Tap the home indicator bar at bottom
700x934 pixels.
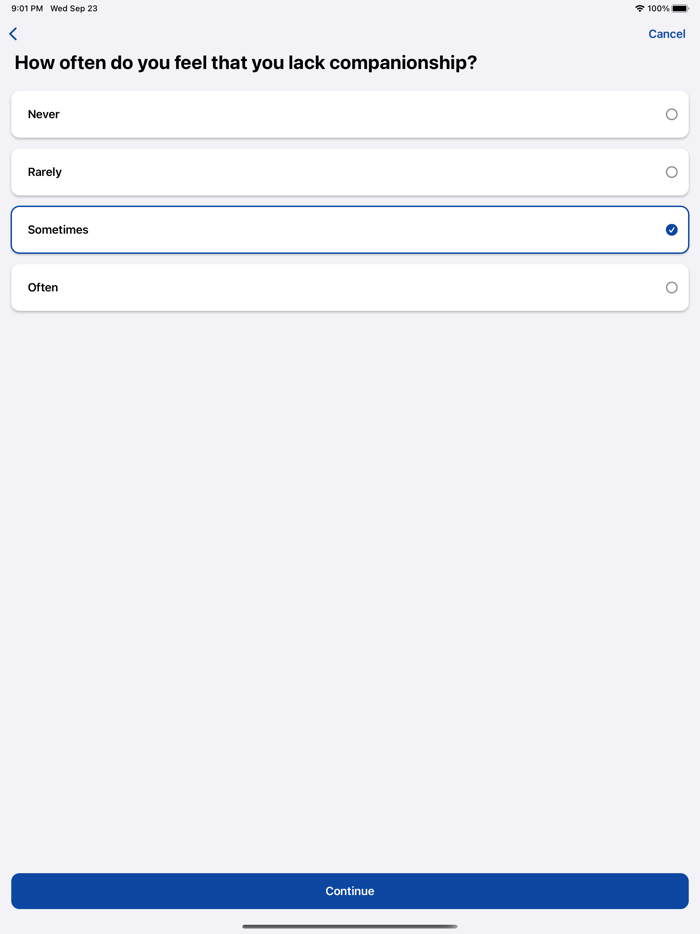coord(349,925)
